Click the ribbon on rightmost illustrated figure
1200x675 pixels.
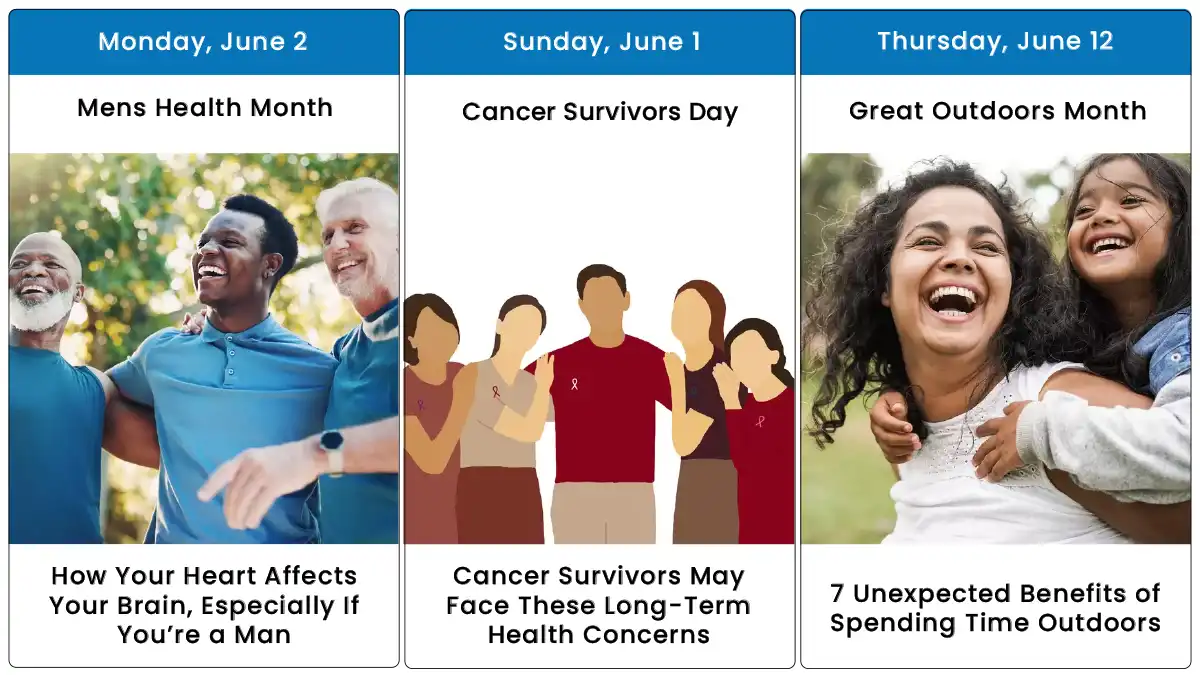pyautogui.click(x=760, y=421)
